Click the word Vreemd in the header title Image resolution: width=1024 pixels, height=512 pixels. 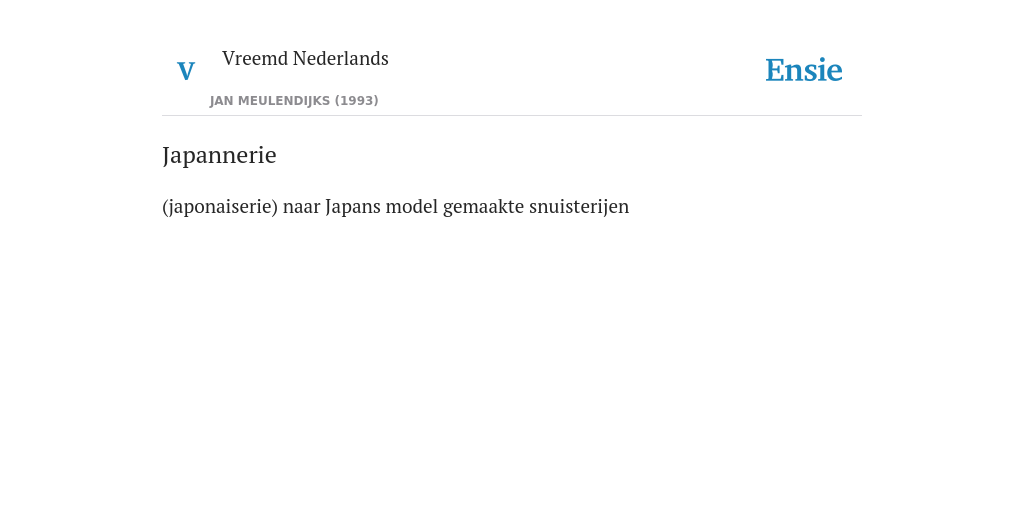tap(255, 58)
